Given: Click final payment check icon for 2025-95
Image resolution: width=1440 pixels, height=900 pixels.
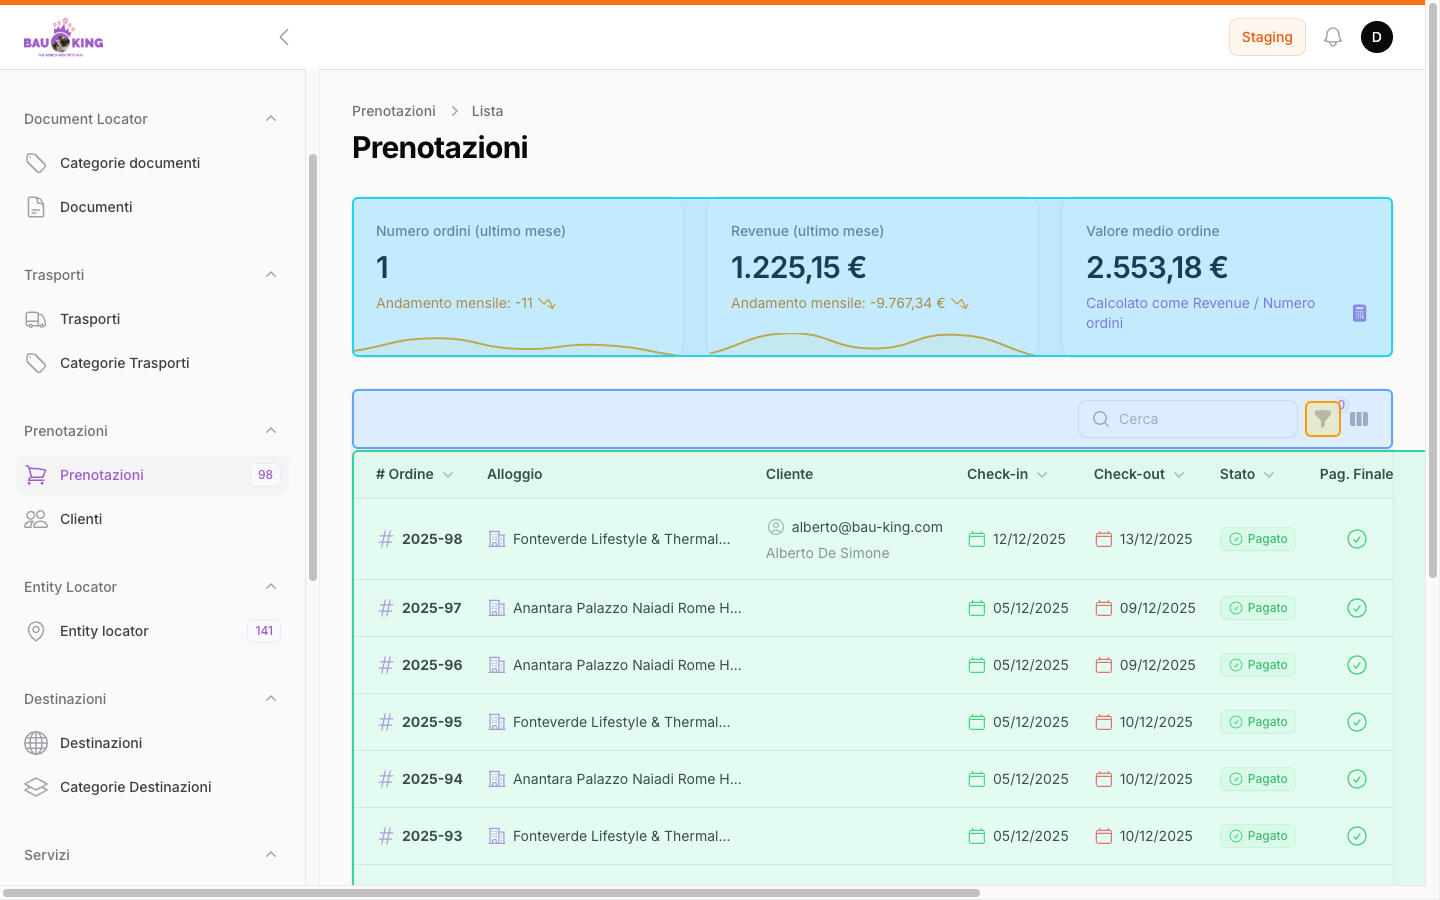Looking at the screenshot, I should tap(1357, 722).
